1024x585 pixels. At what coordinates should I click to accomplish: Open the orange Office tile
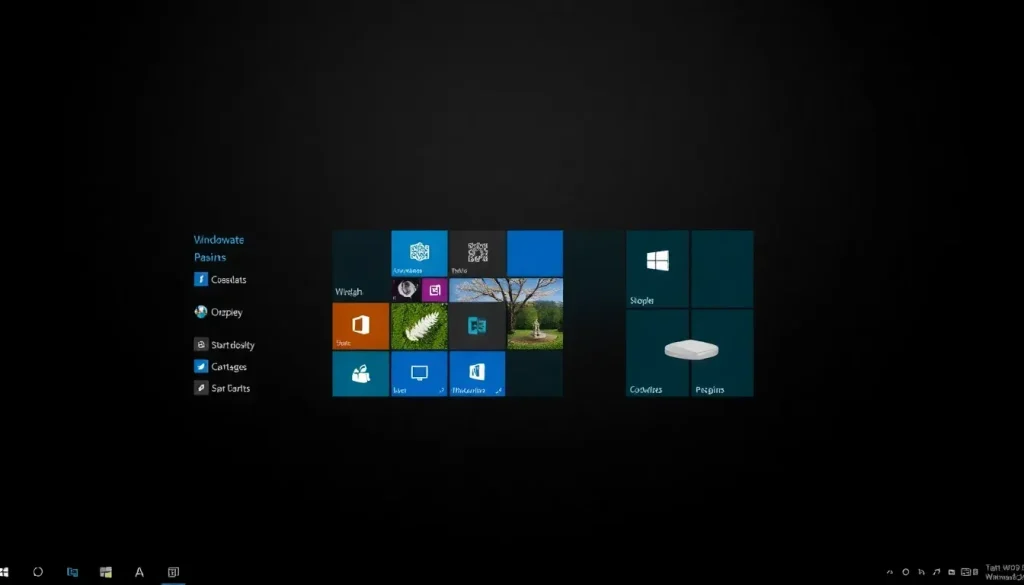360,326
